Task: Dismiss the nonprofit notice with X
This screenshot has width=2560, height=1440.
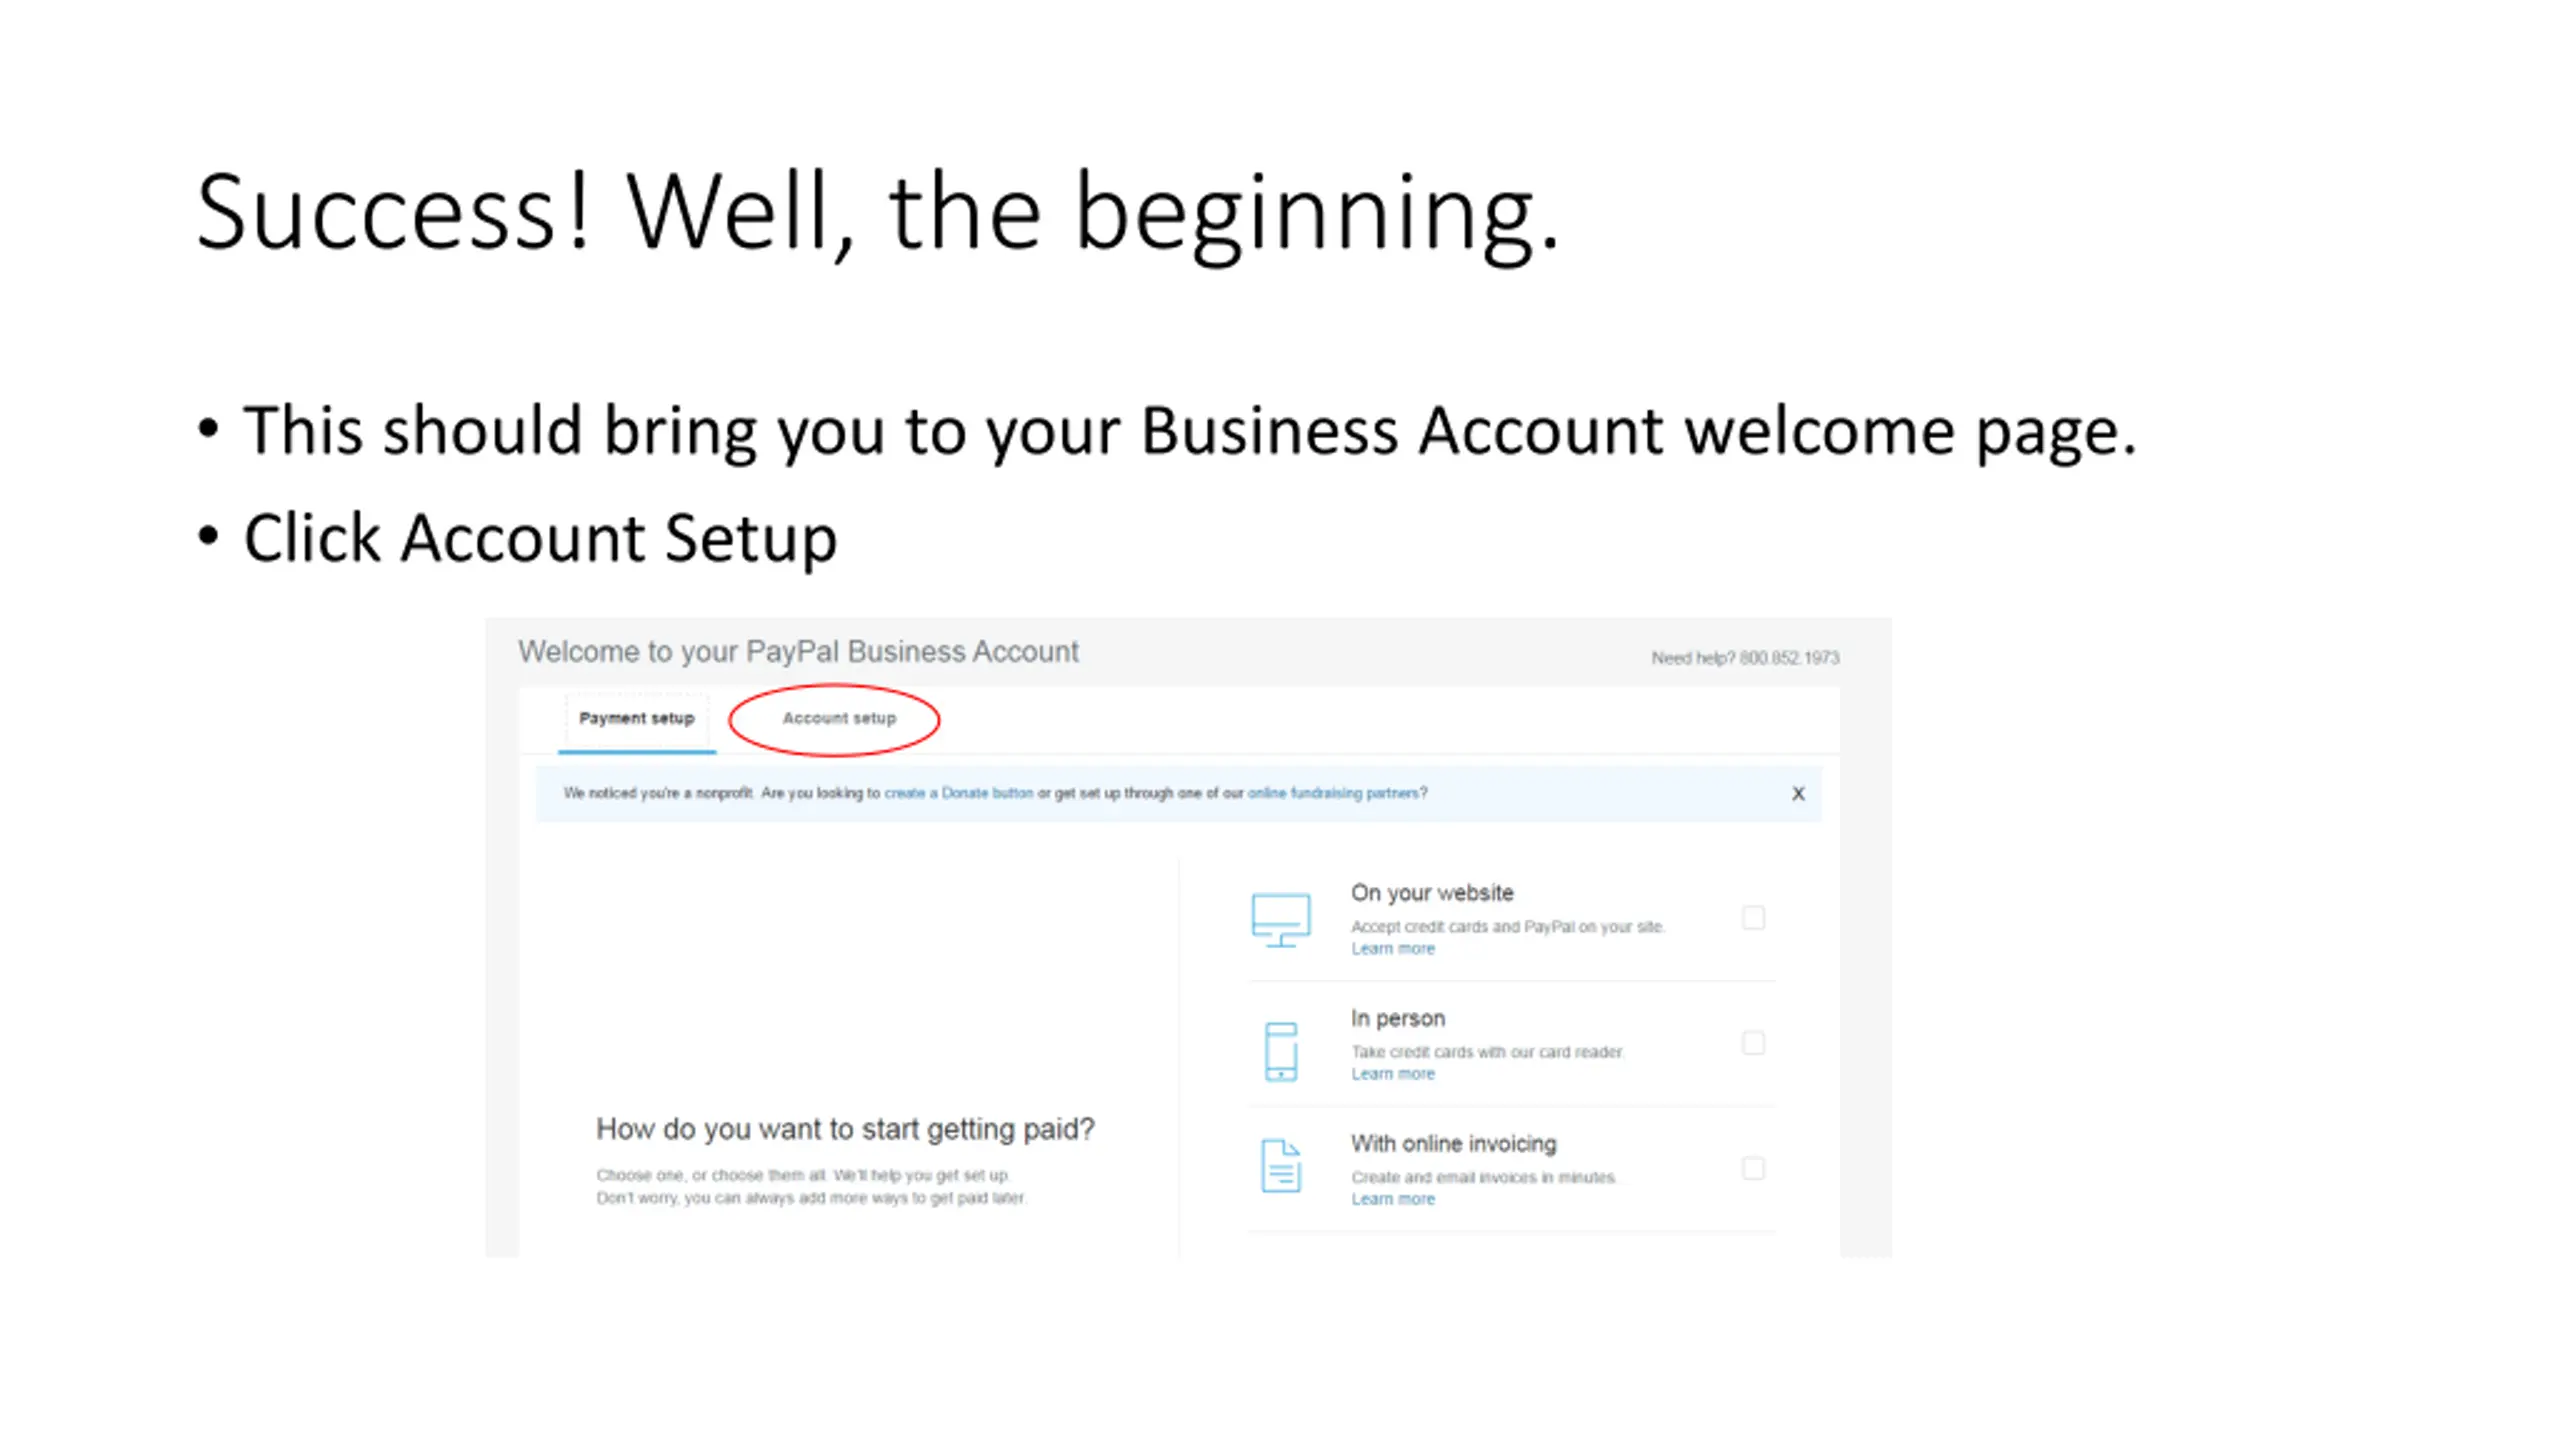Action: [x=1797, y=793]
